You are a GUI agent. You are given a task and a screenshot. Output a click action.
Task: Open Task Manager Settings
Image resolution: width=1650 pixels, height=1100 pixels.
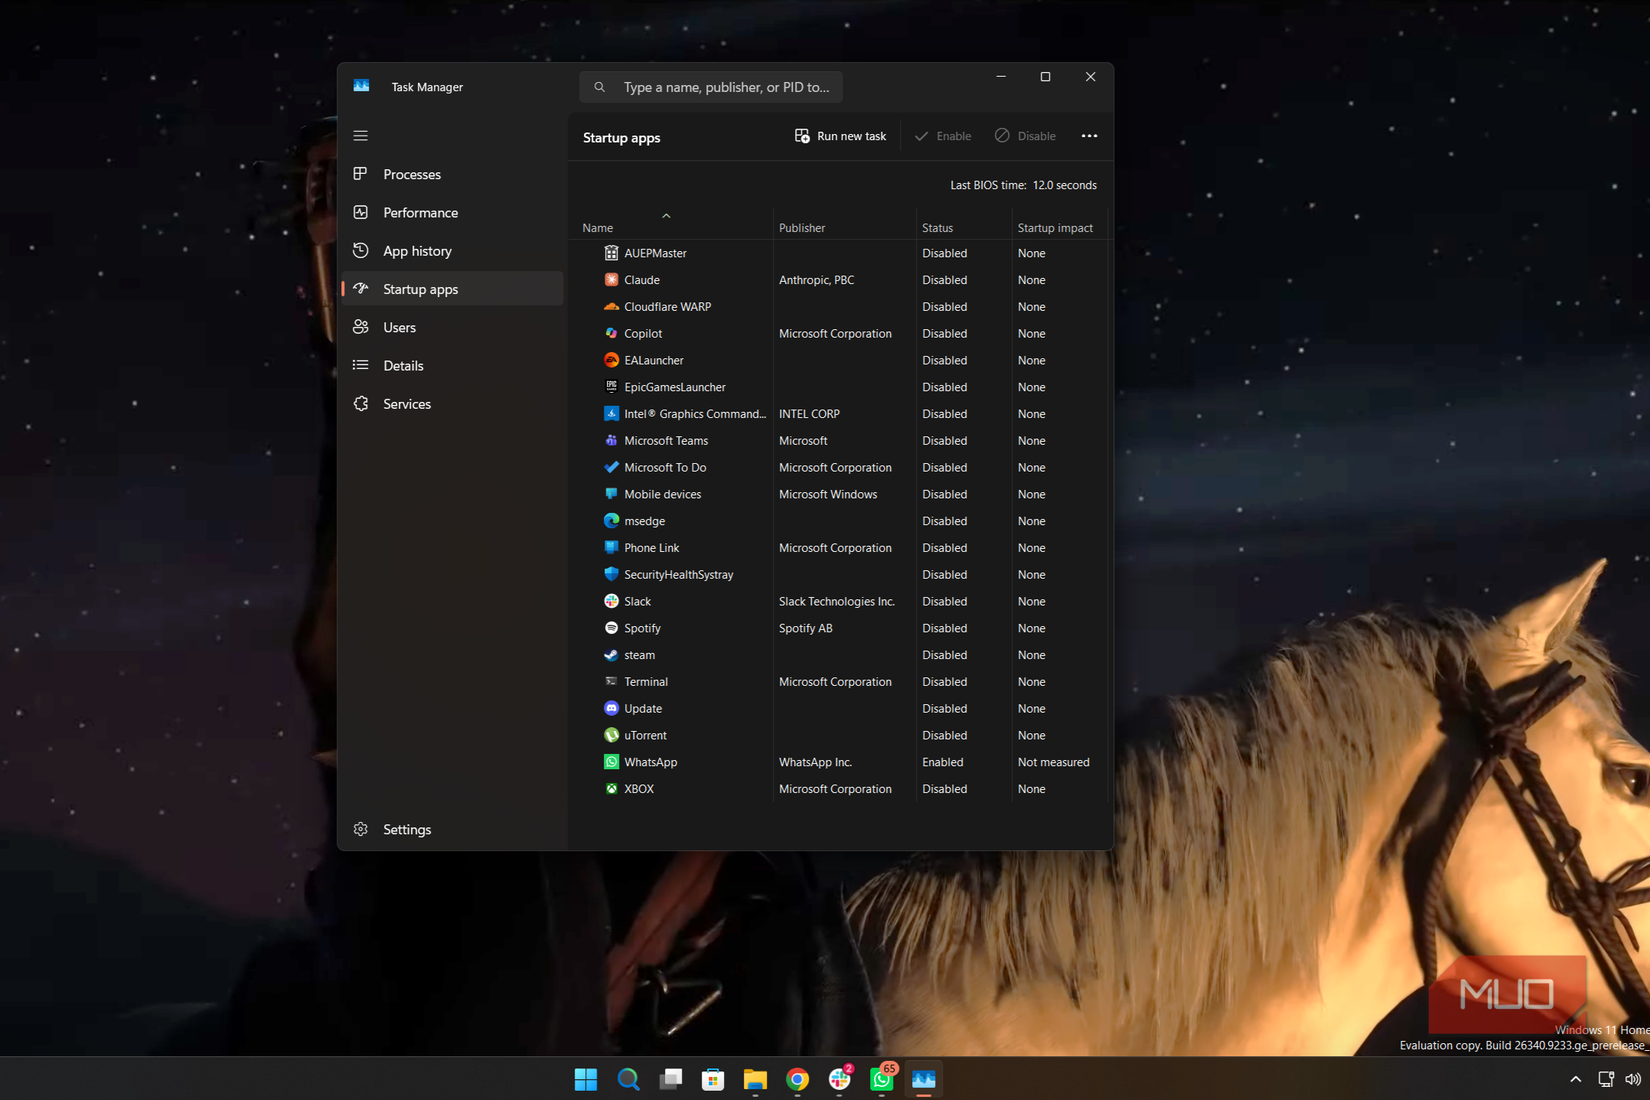click(x=452, y=829)
